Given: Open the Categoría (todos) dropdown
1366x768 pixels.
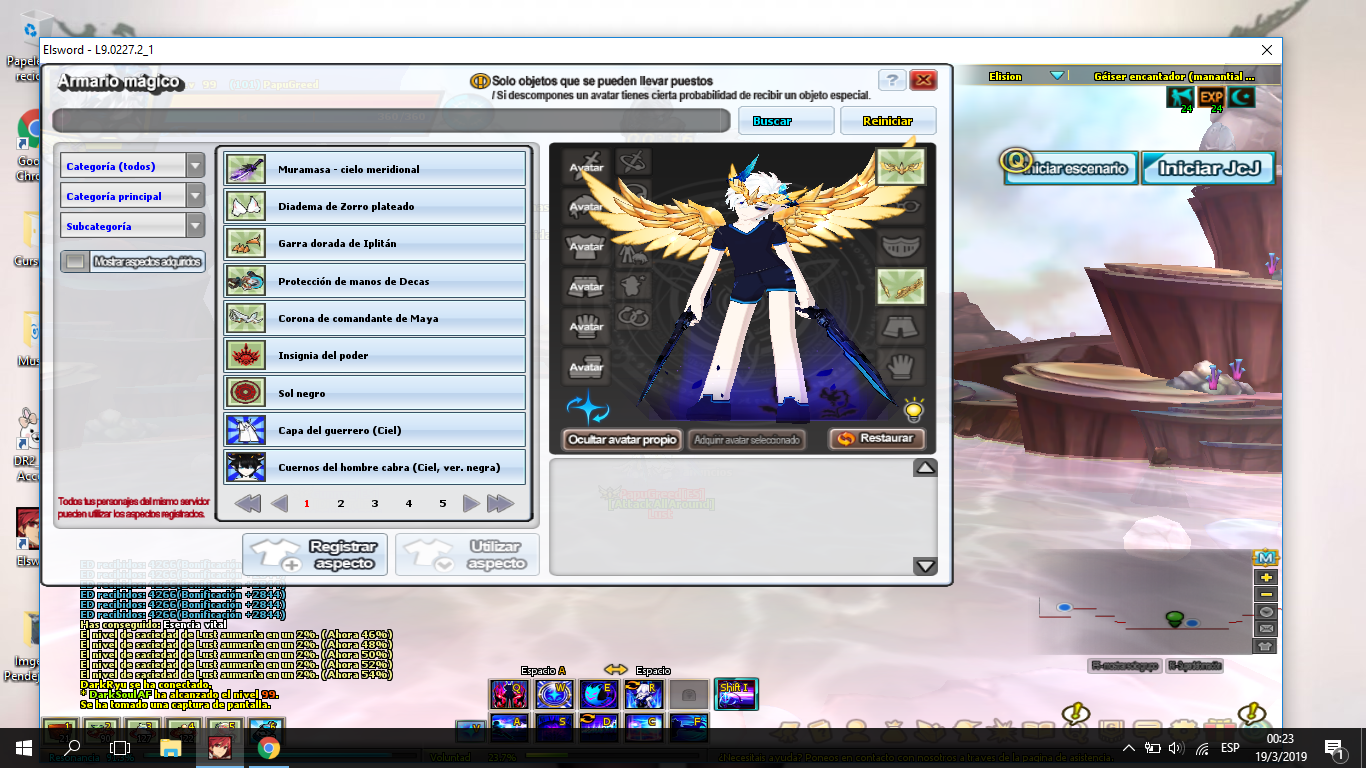Looking at the screenshot, I should point(132,167).
